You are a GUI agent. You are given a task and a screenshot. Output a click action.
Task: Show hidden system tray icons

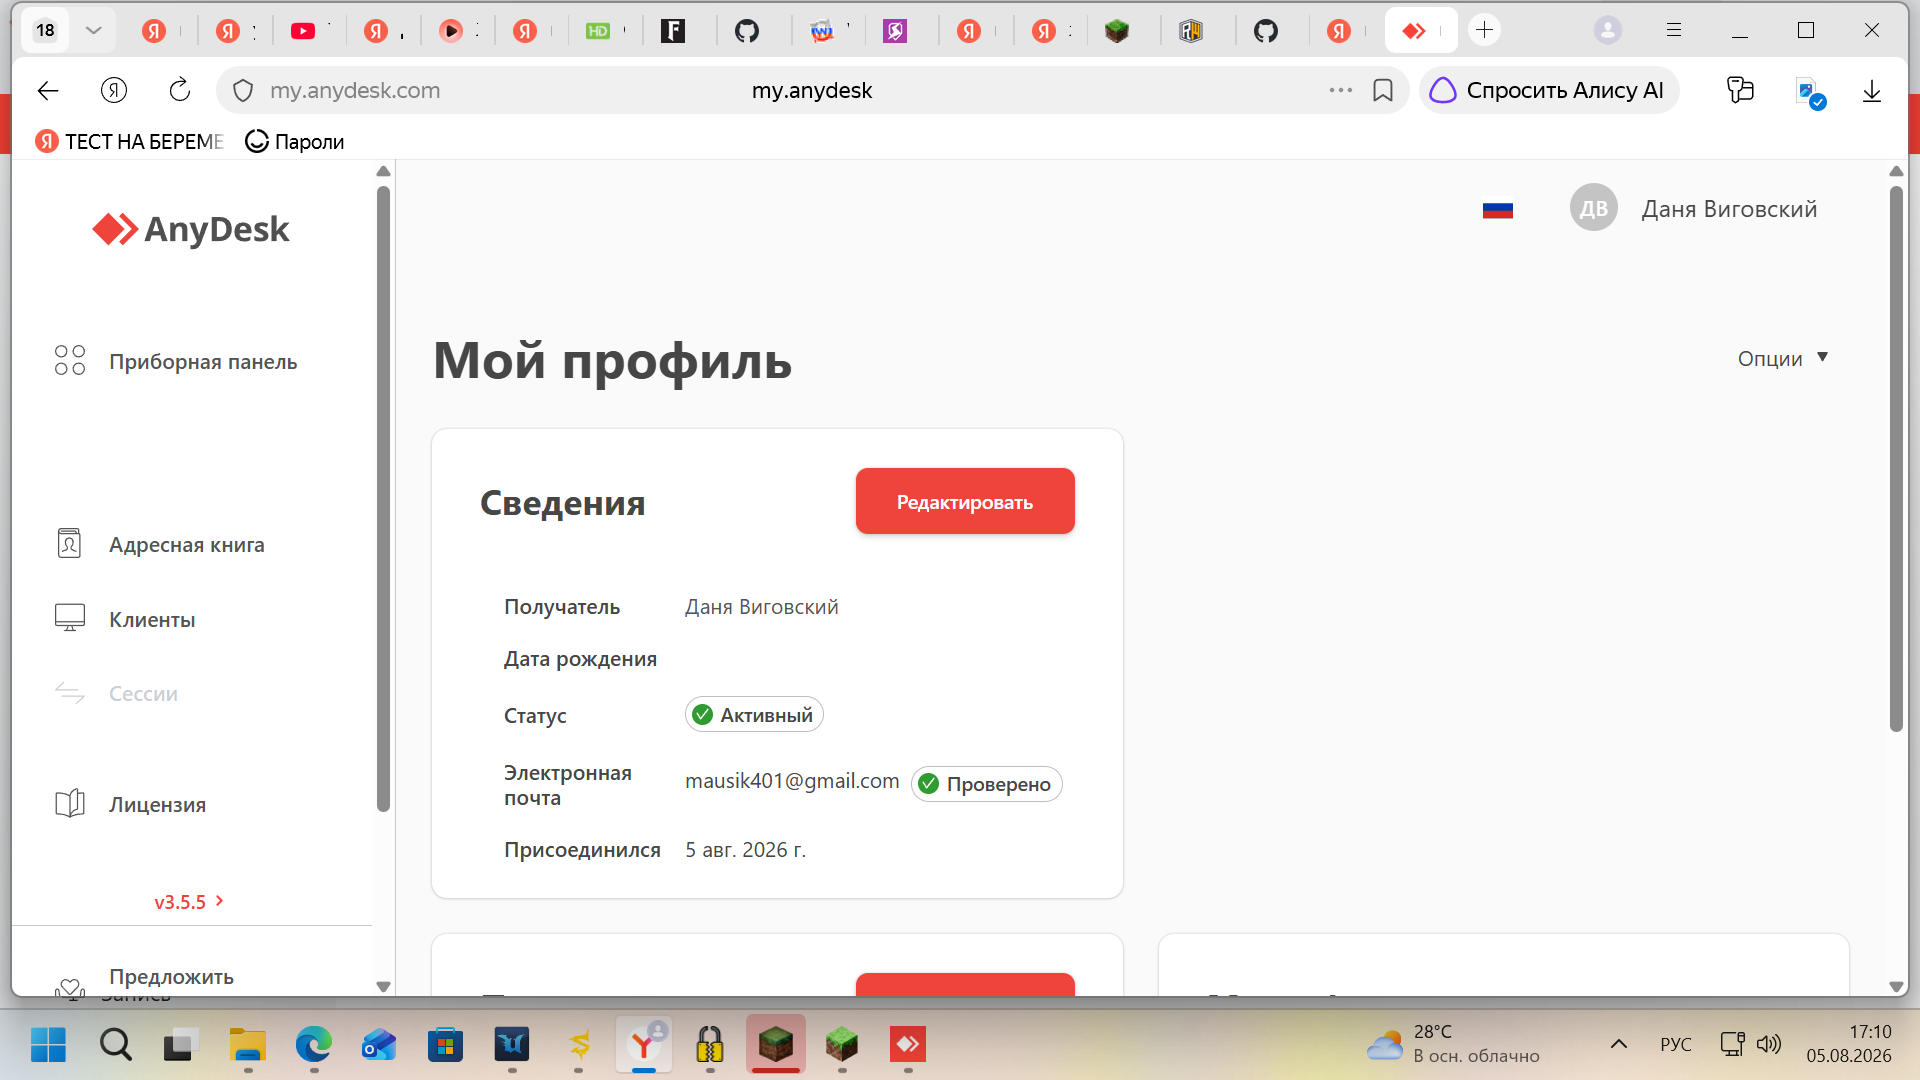(1618, 1044)
